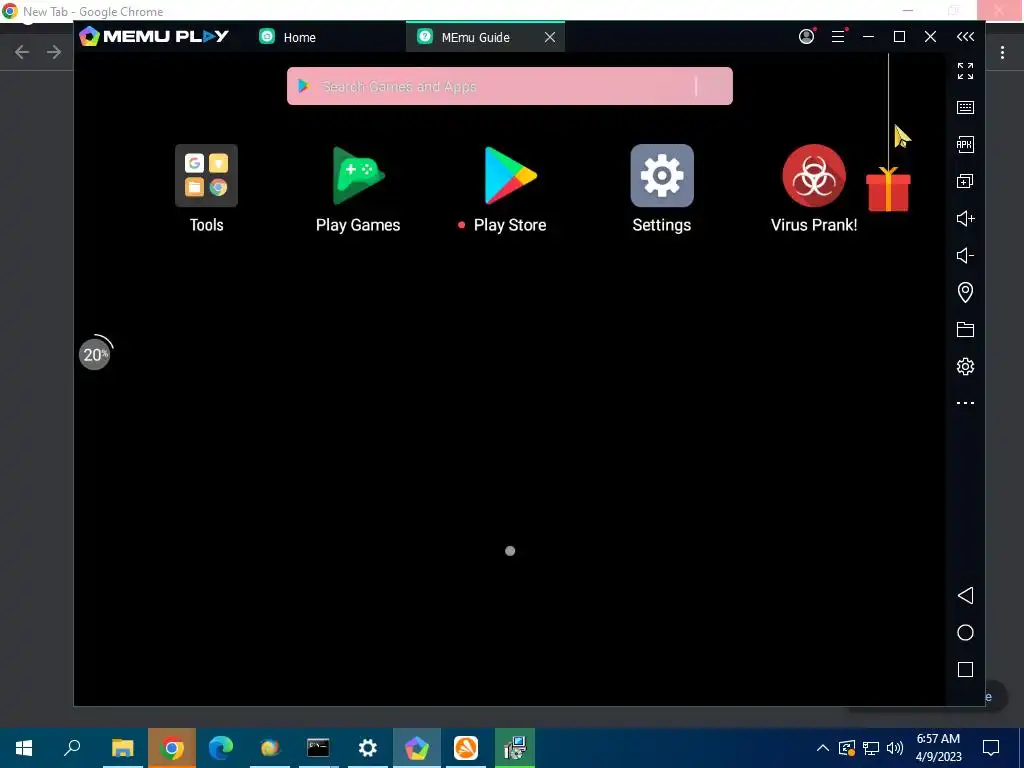Viewport: 1024px width, 768px height.
Task: Open the shared folder icon
Action: pos(965,329)
